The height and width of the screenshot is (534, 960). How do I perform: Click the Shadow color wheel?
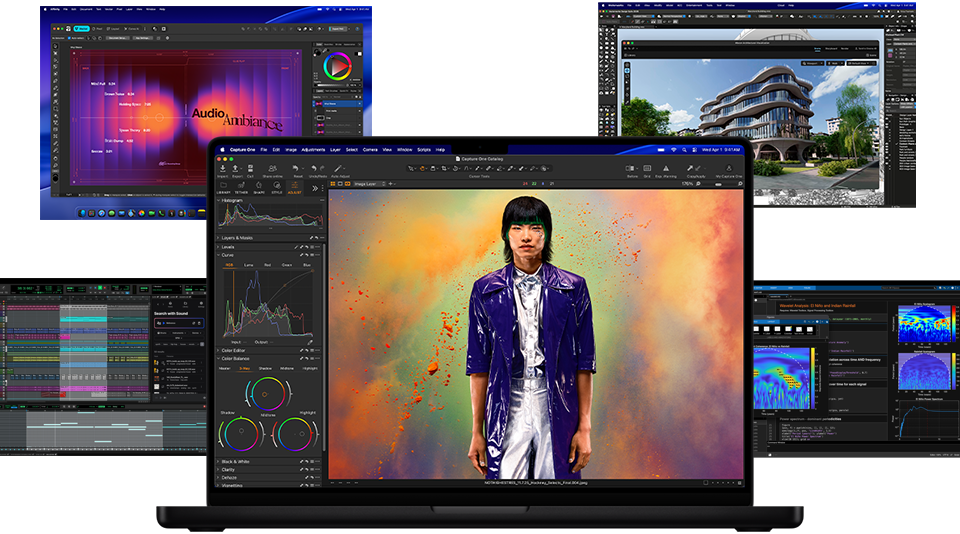(241, 433)
